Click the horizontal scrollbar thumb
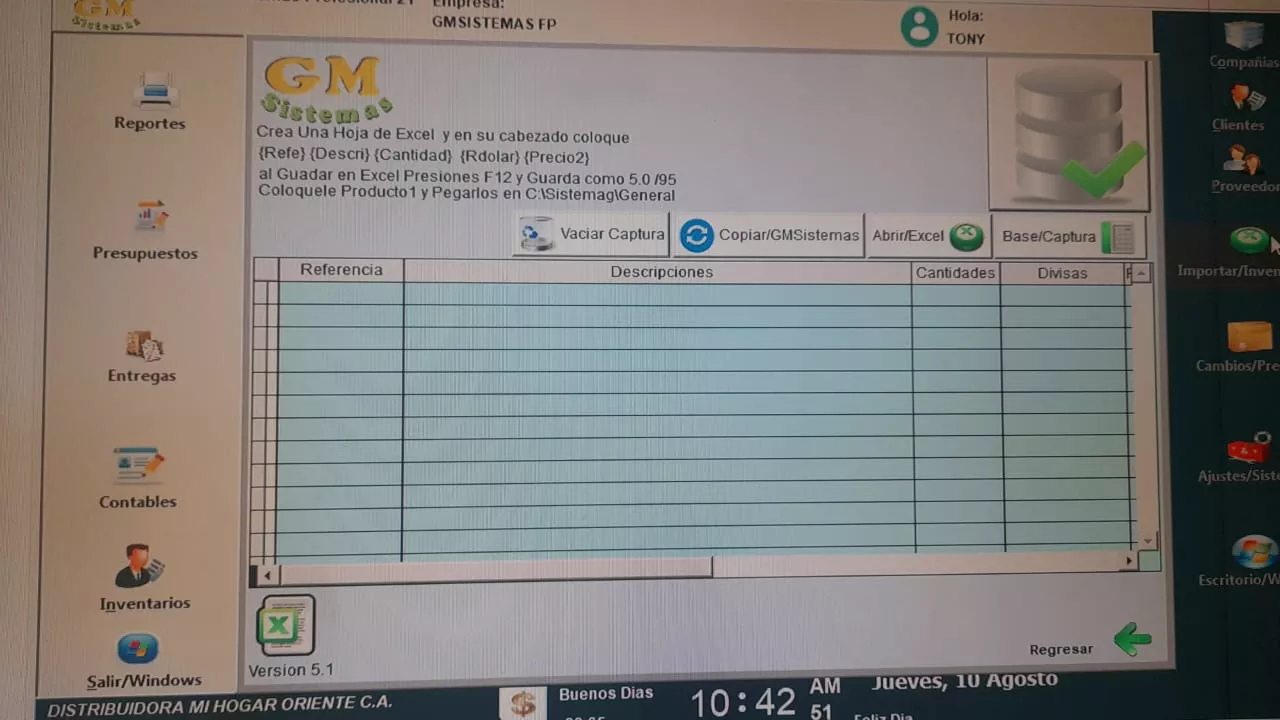This screenshot has width=1280, height=720. click(x=496, y=570)
